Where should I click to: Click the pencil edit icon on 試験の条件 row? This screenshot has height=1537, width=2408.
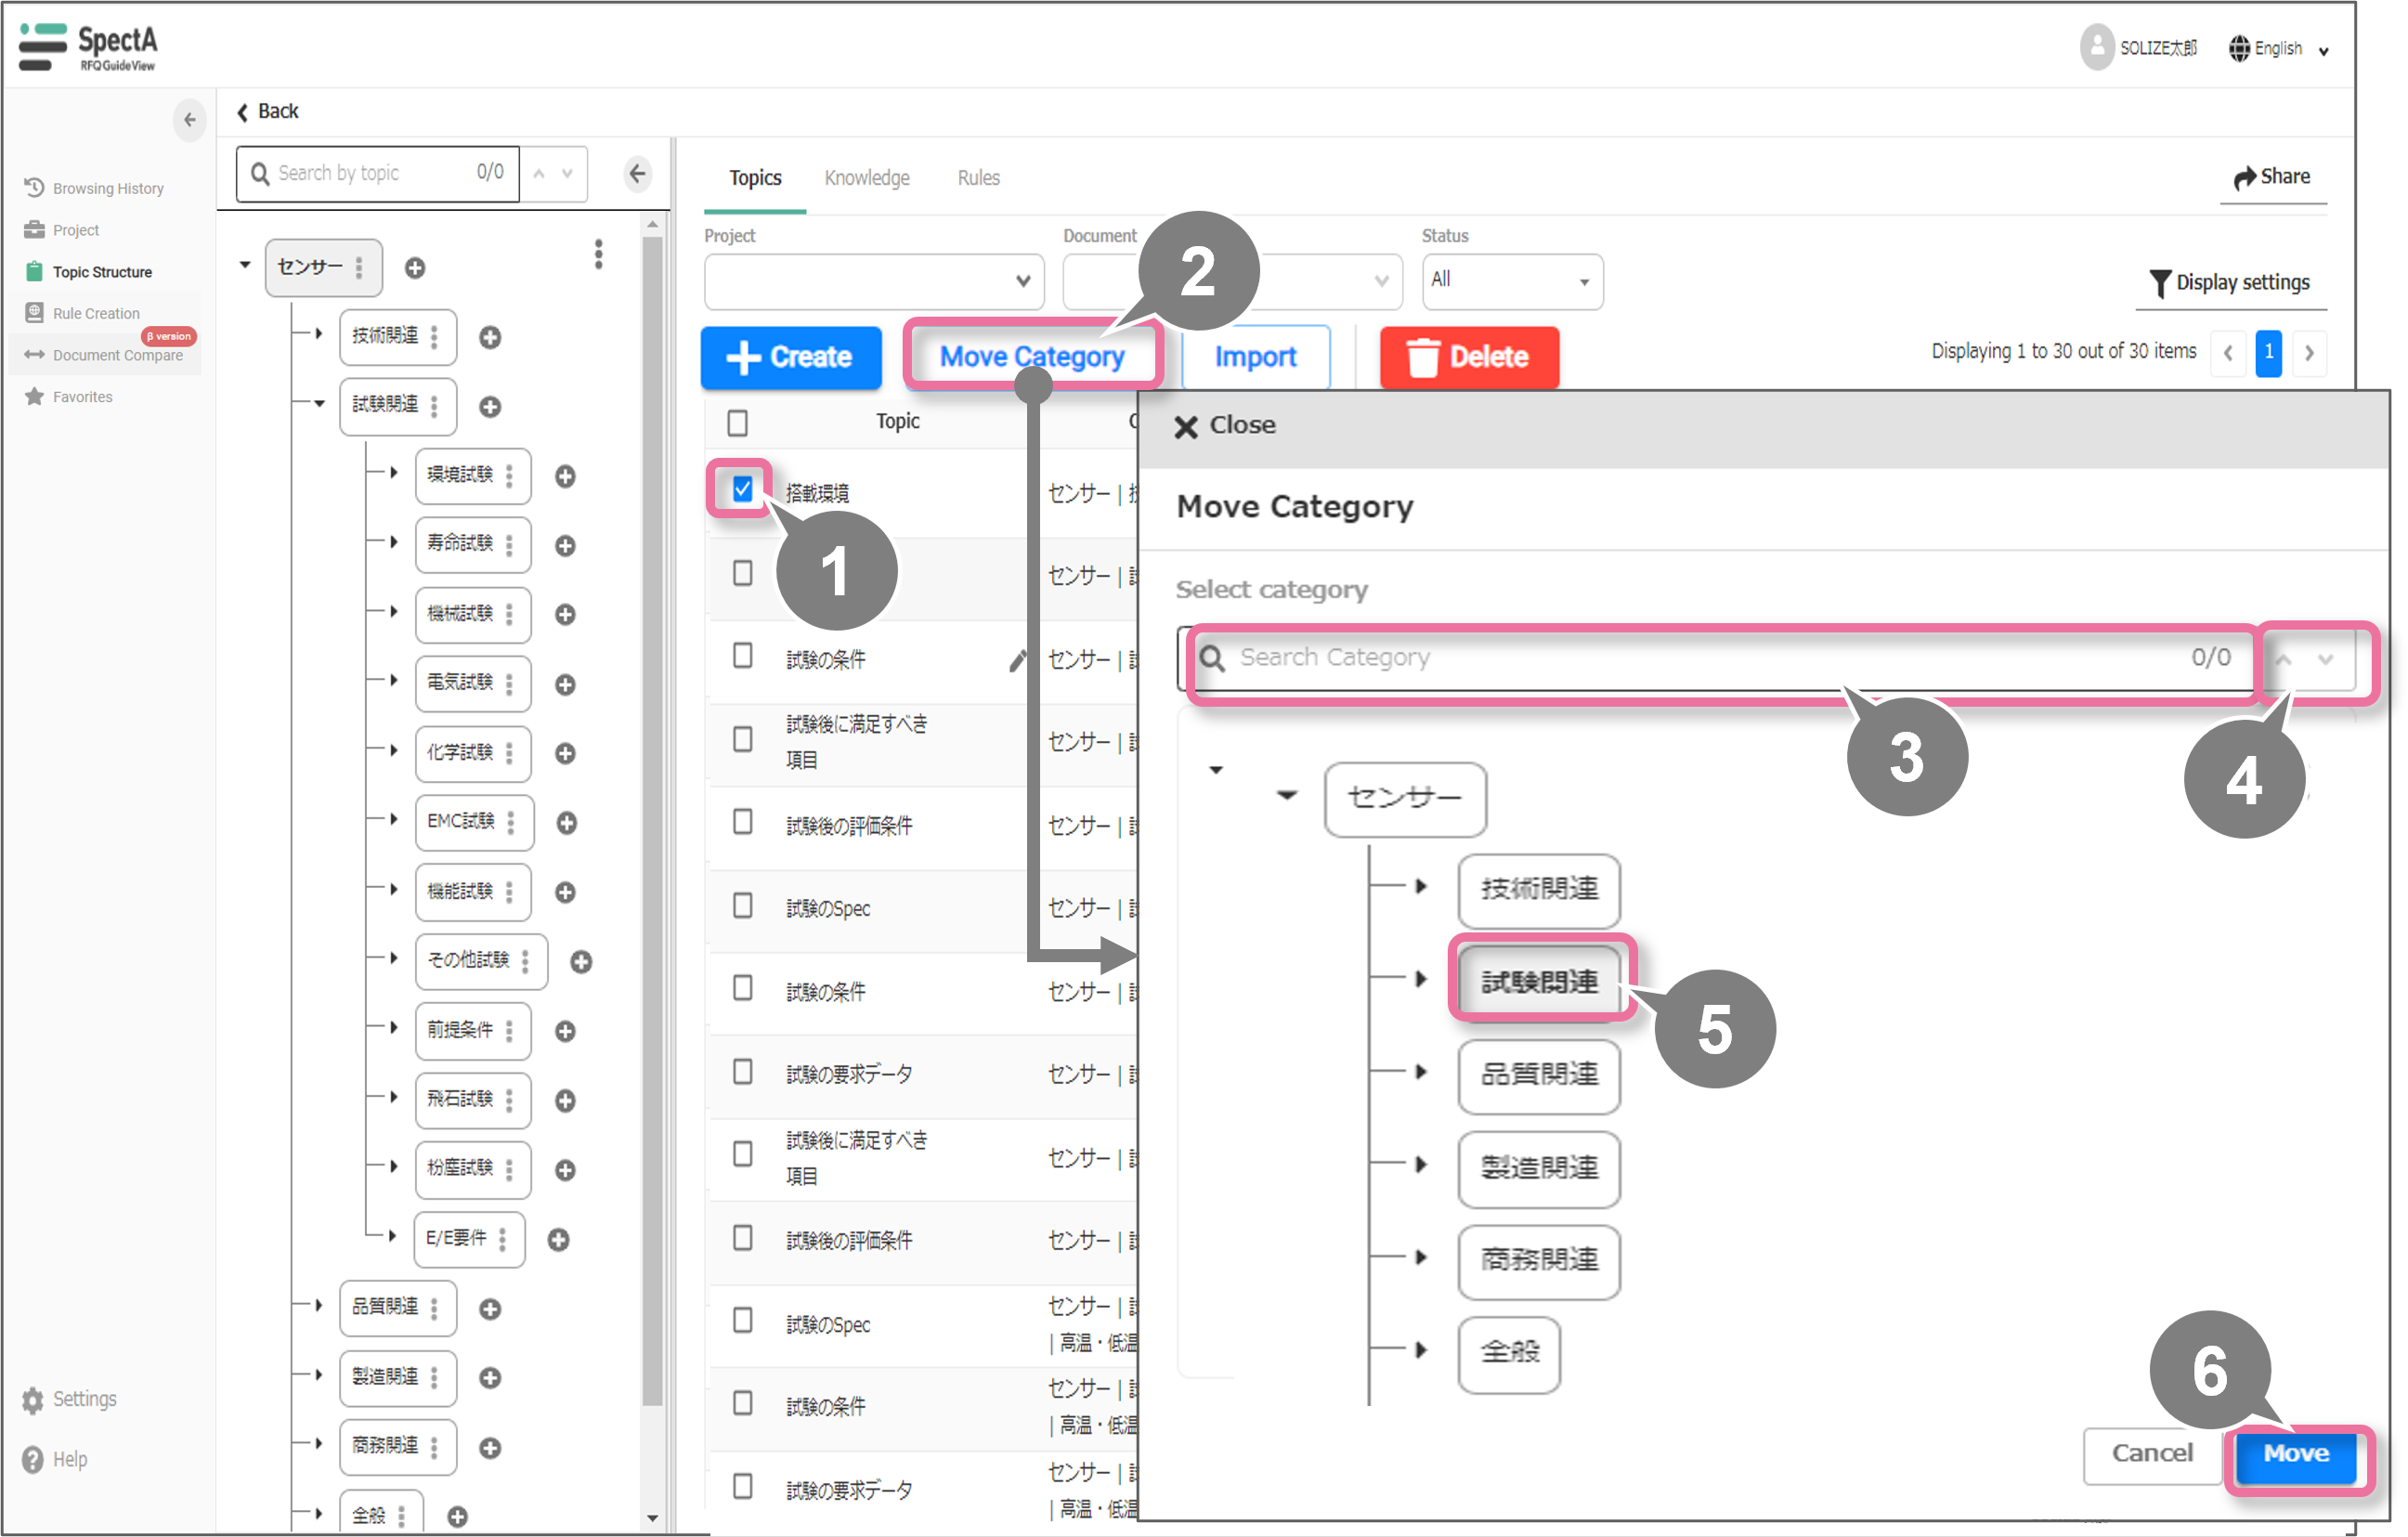(x=1017, y=660)
